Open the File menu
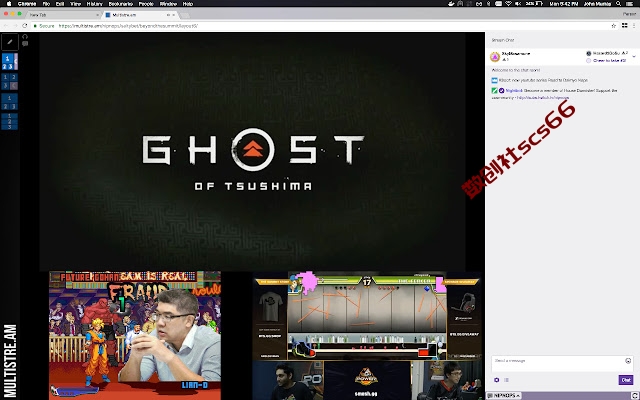 (x=46, y=4)
